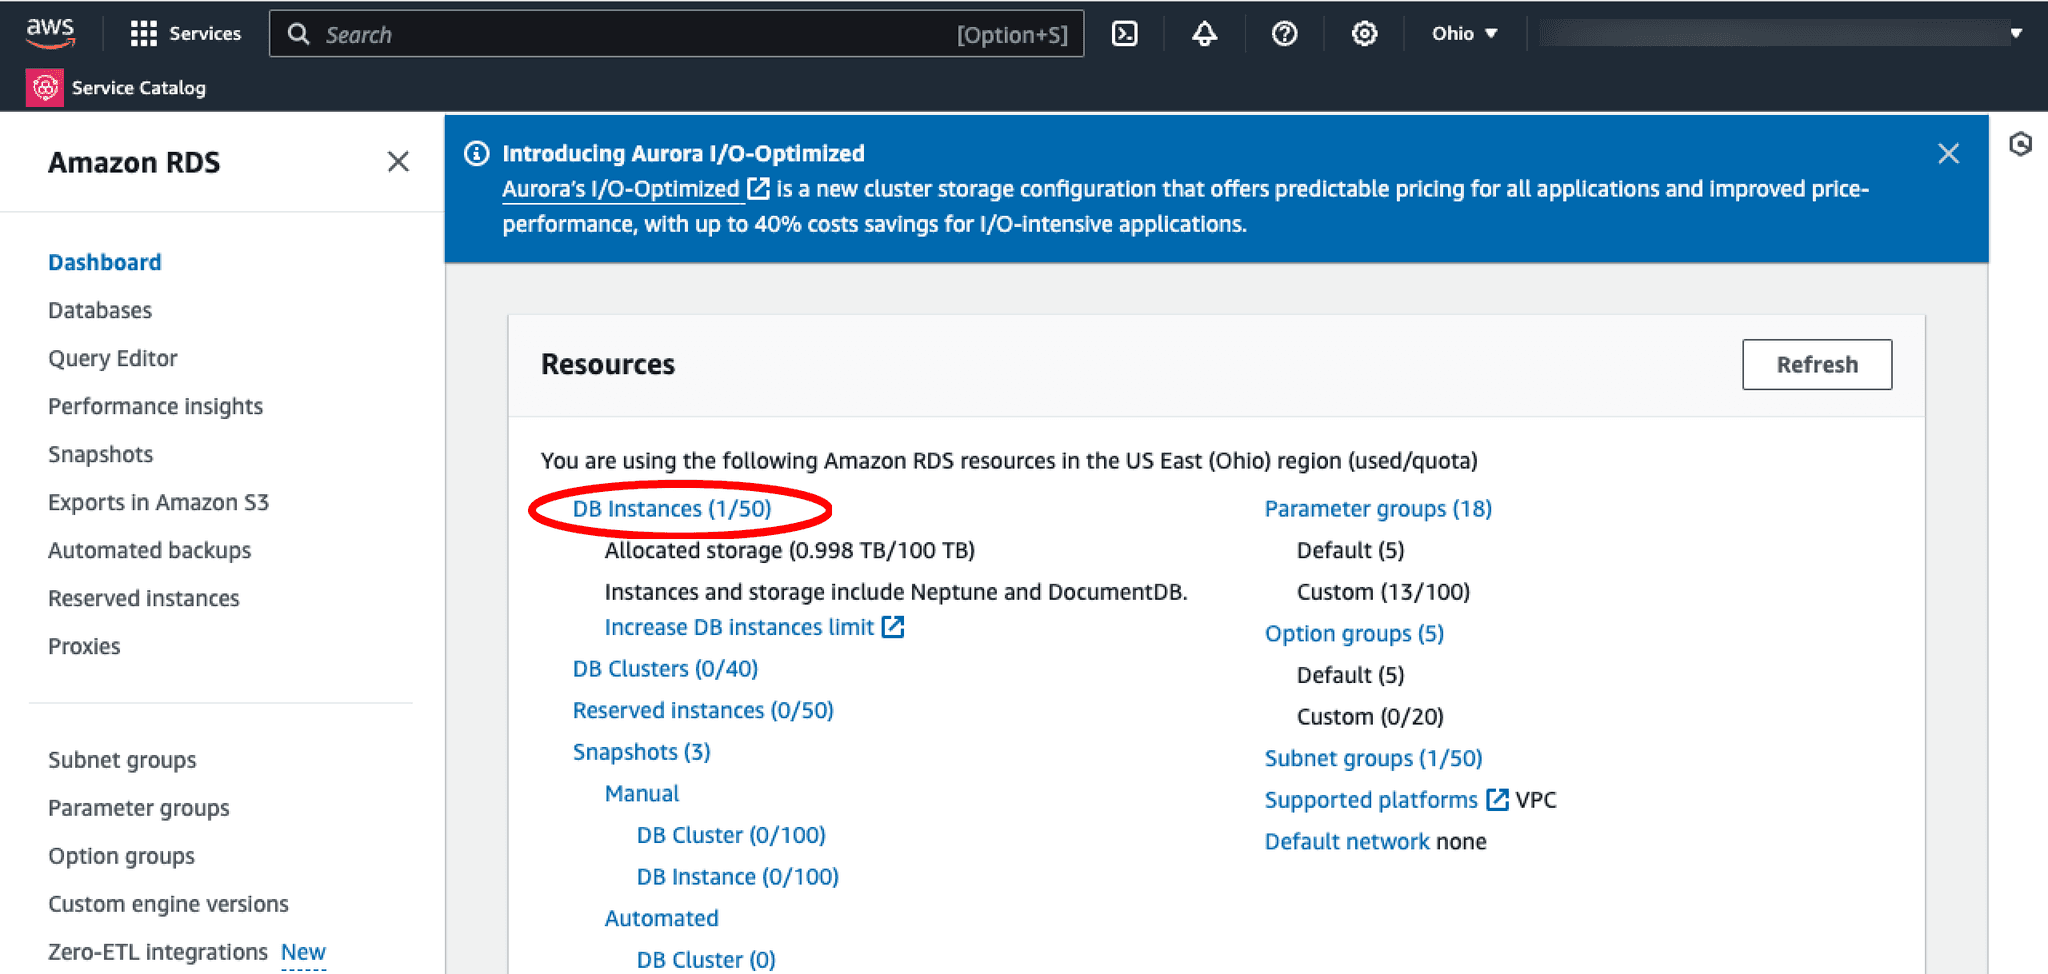Screen dimensions: 2048x974
Task: Open the help question mark menu
Action: point(1285,34)
